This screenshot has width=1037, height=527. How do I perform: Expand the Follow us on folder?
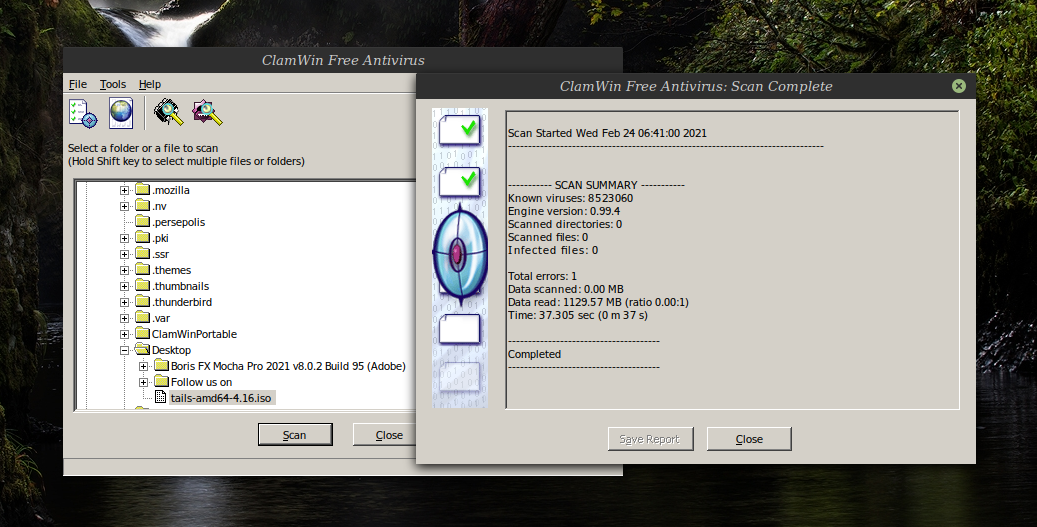[x=144, y=382]
